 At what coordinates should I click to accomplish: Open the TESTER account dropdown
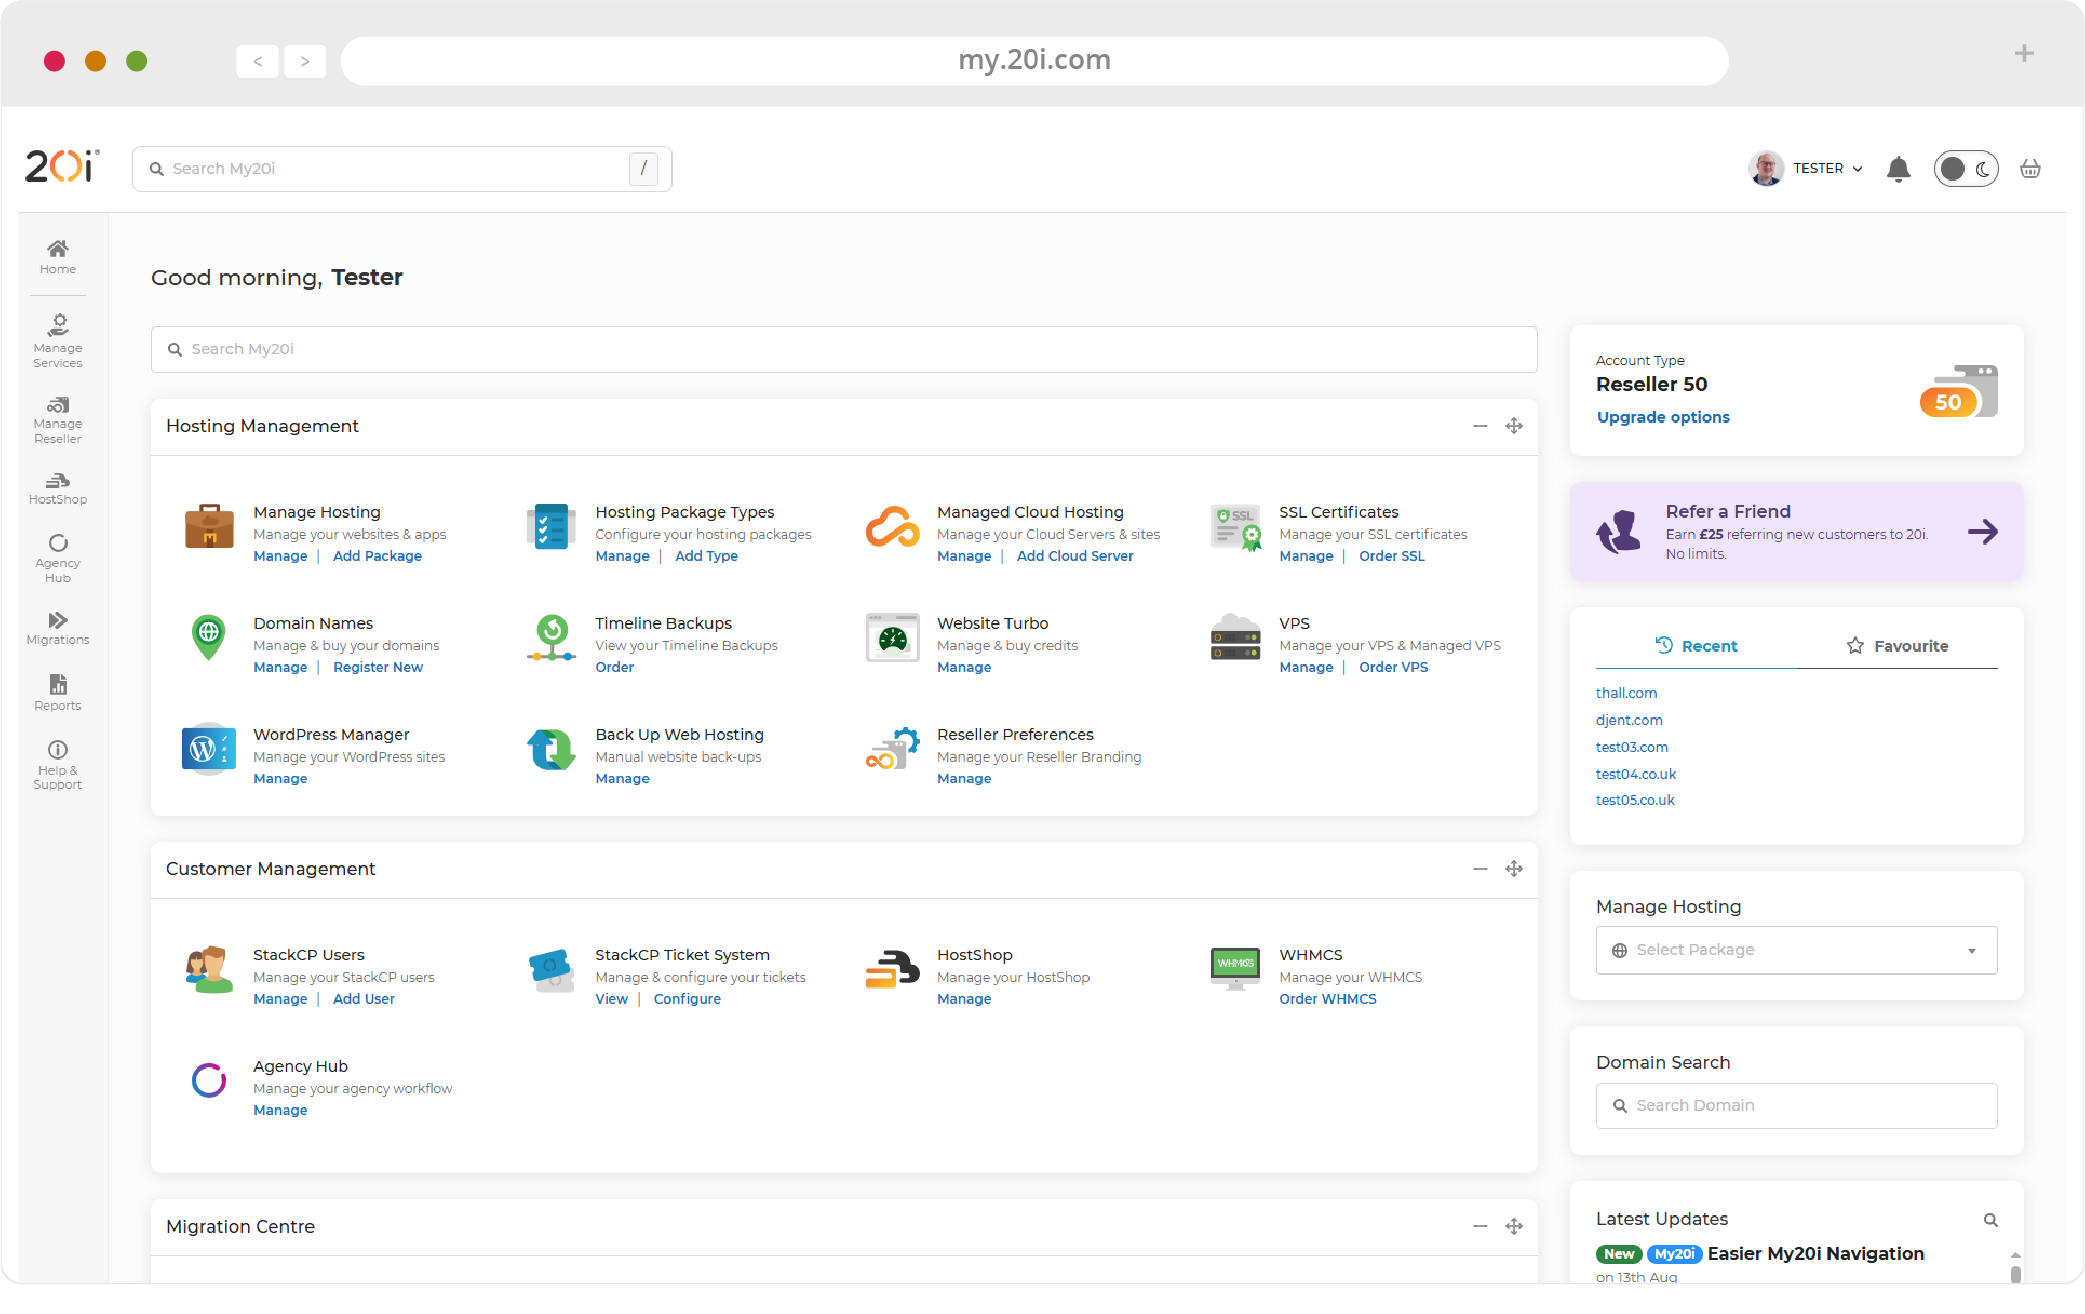pyautogui.click(x=1806, y=169)
